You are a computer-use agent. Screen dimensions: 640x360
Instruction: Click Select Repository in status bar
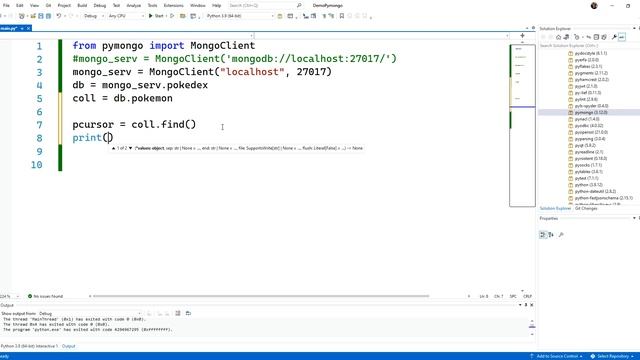[612, 356]
